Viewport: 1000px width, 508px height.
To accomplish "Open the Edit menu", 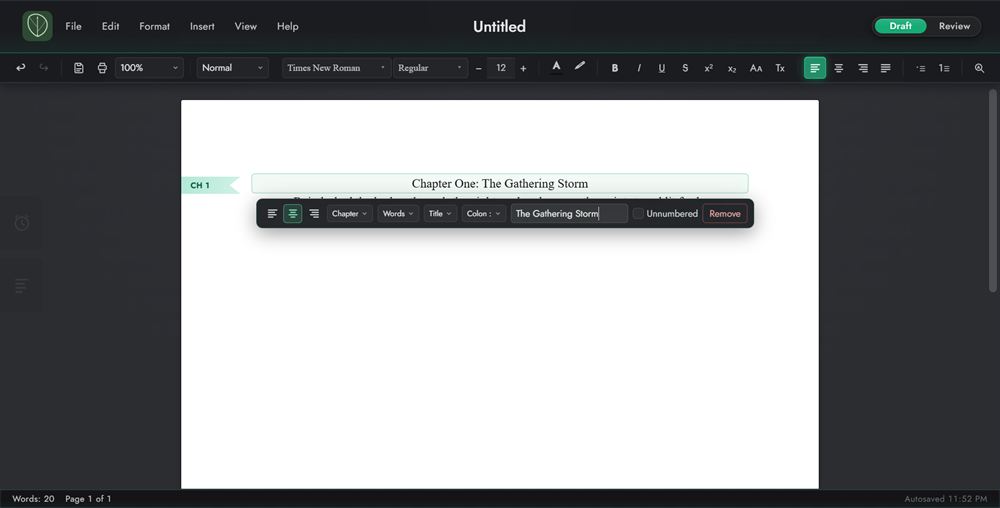I will [110, 26].
